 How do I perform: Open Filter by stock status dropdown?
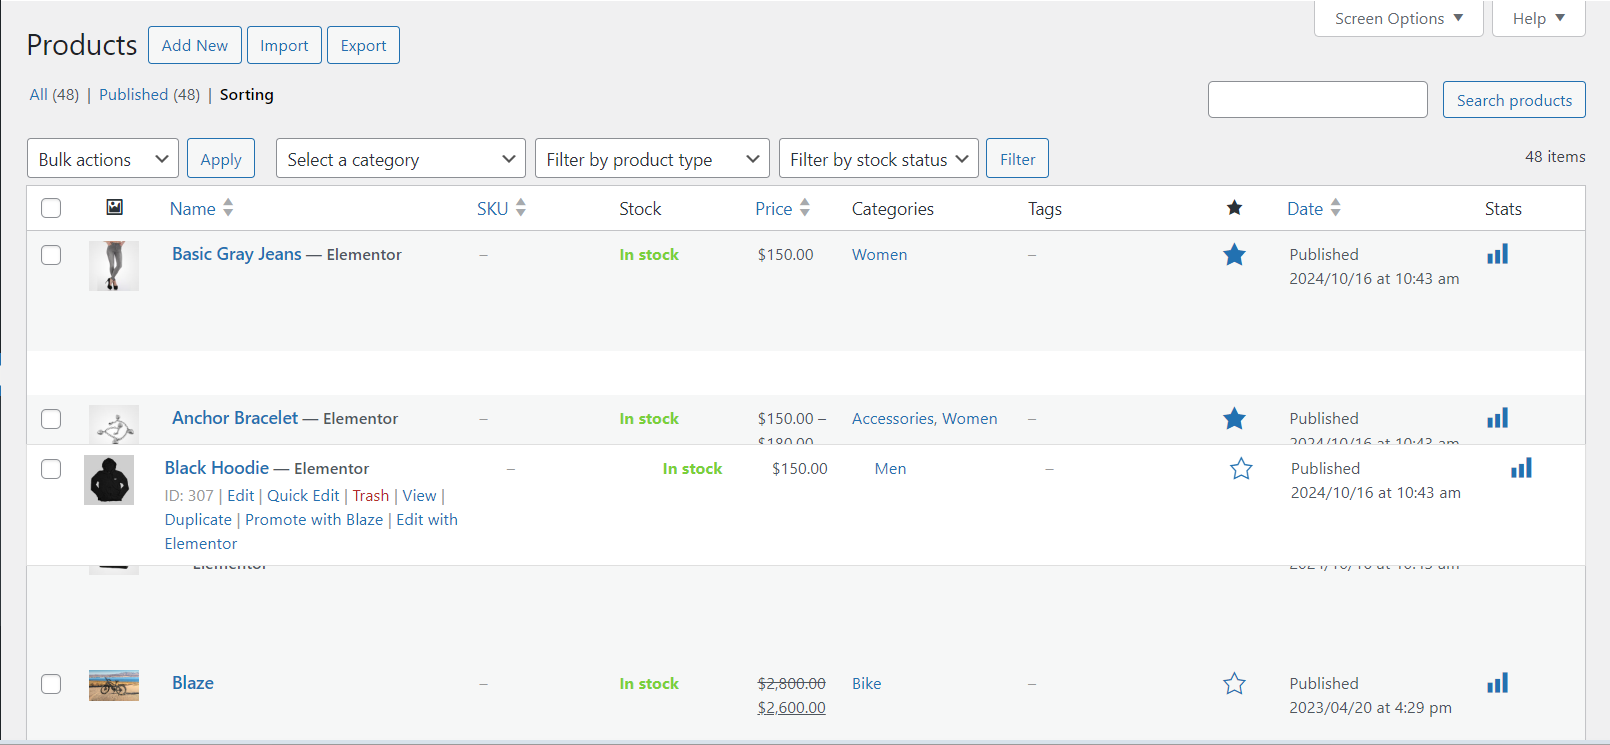point(878,159)
